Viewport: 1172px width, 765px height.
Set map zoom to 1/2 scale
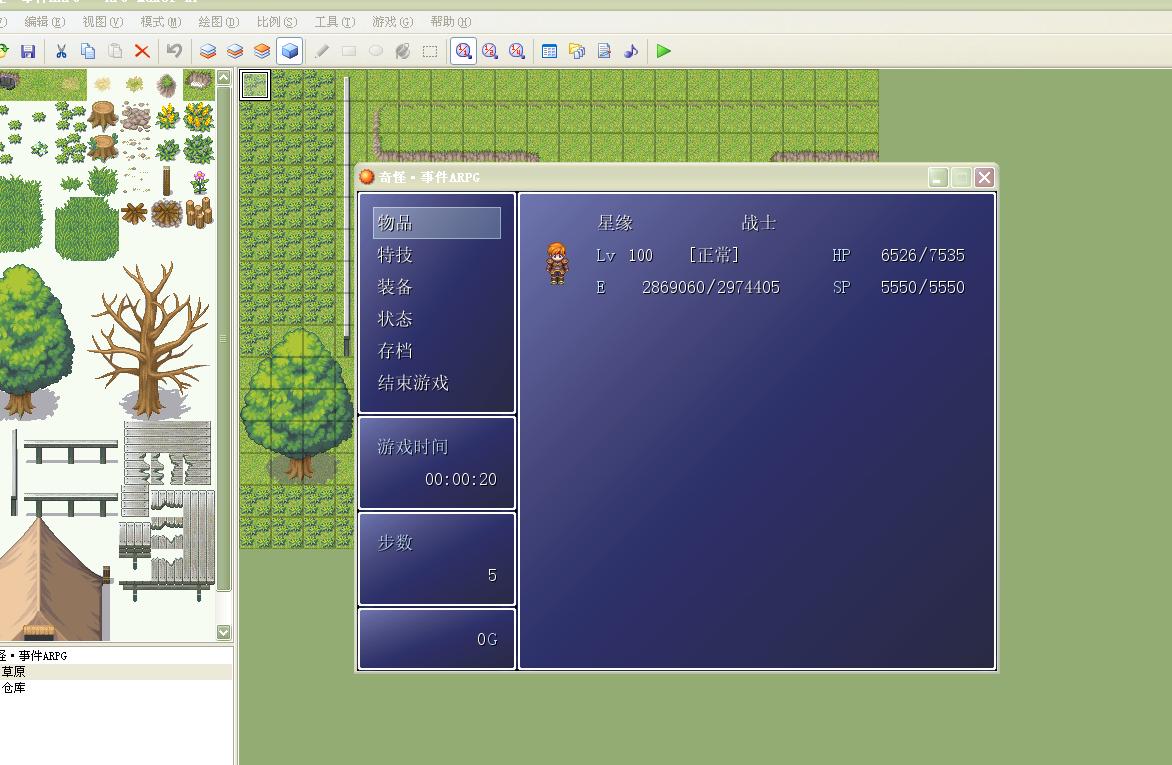pos(490,51)
